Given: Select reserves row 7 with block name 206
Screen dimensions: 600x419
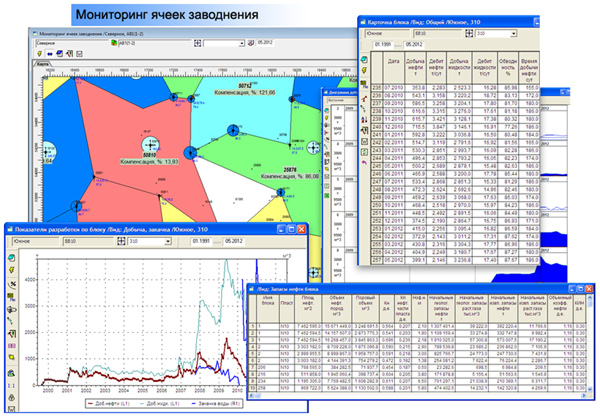Looking at the screenshot, I should (417, 367).
